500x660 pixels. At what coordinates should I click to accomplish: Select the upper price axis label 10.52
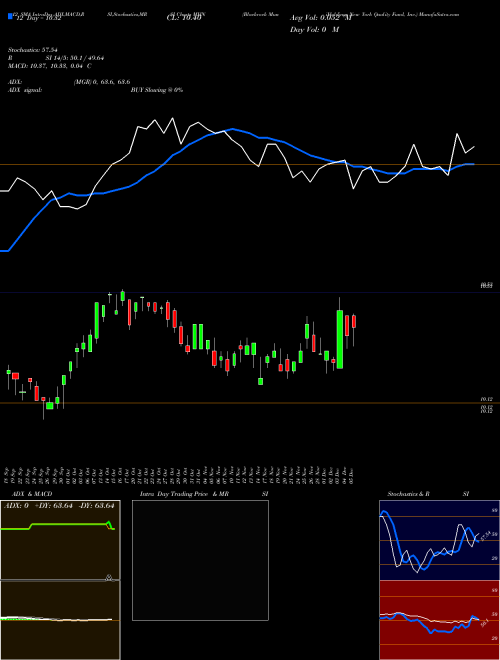(487, 285)
